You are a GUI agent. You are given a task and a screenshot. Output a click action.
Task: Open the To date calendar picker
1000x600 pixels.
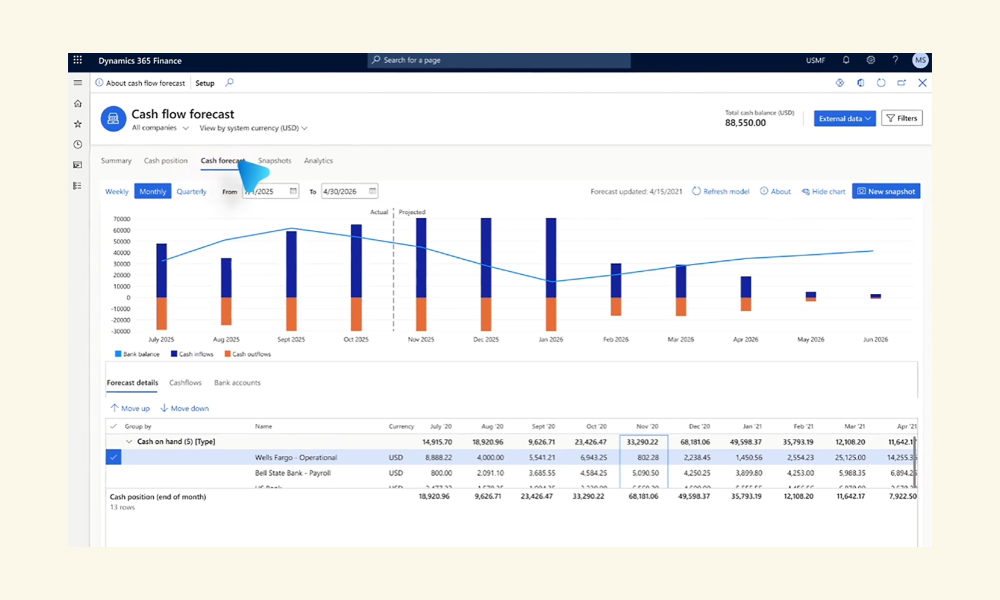(x=372, y=191)
